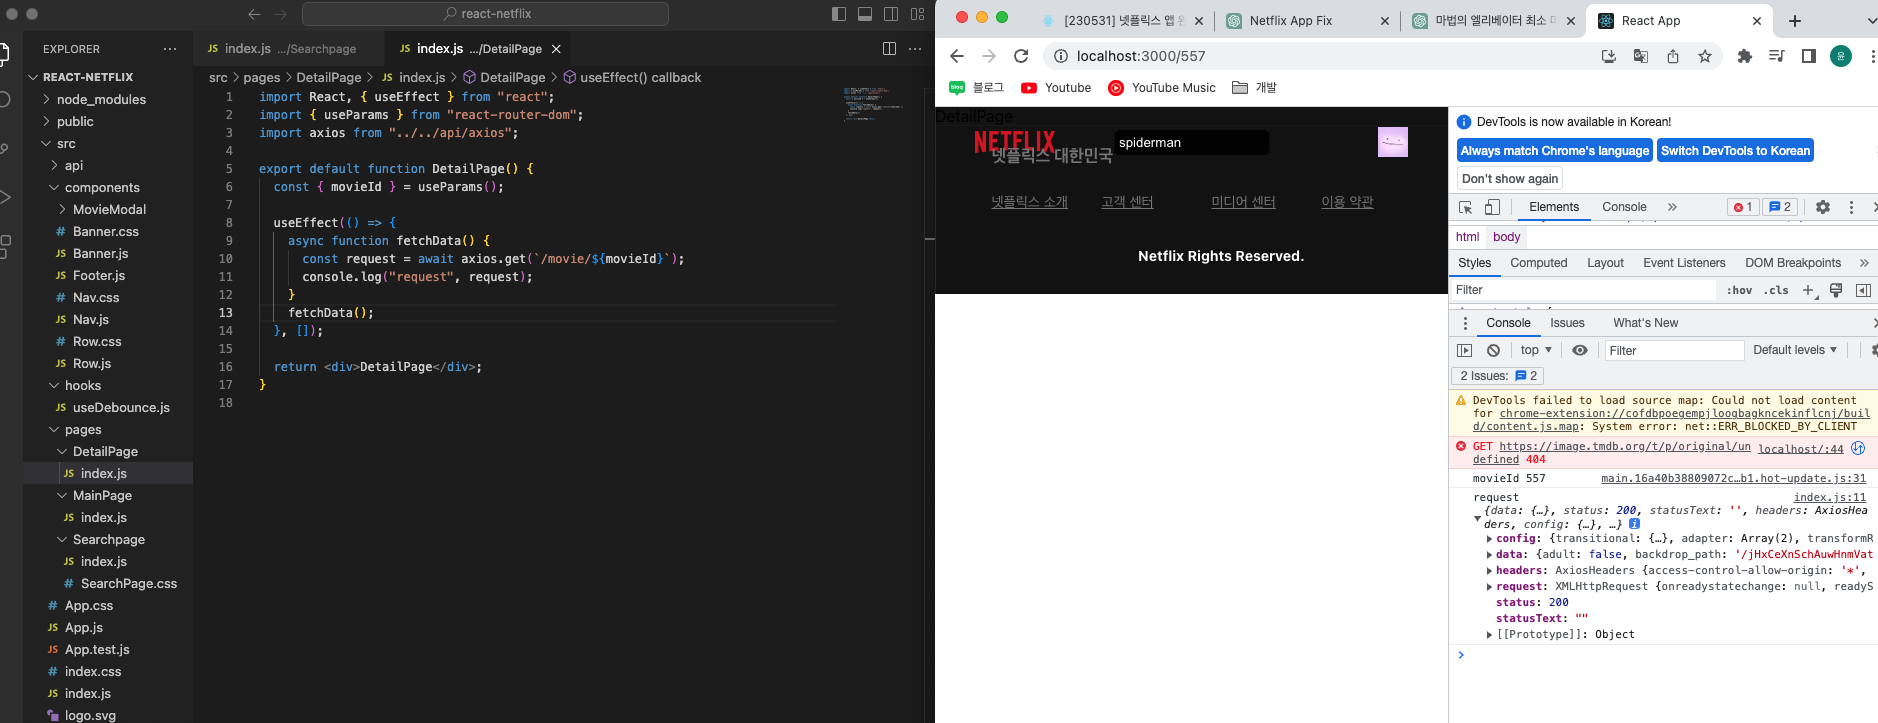Image resolution: width=1878 pixels, height=723 pixels.
Task: Switch to [230531] 넷플릭스 앱 browser tab
Action: point(1122,20)
